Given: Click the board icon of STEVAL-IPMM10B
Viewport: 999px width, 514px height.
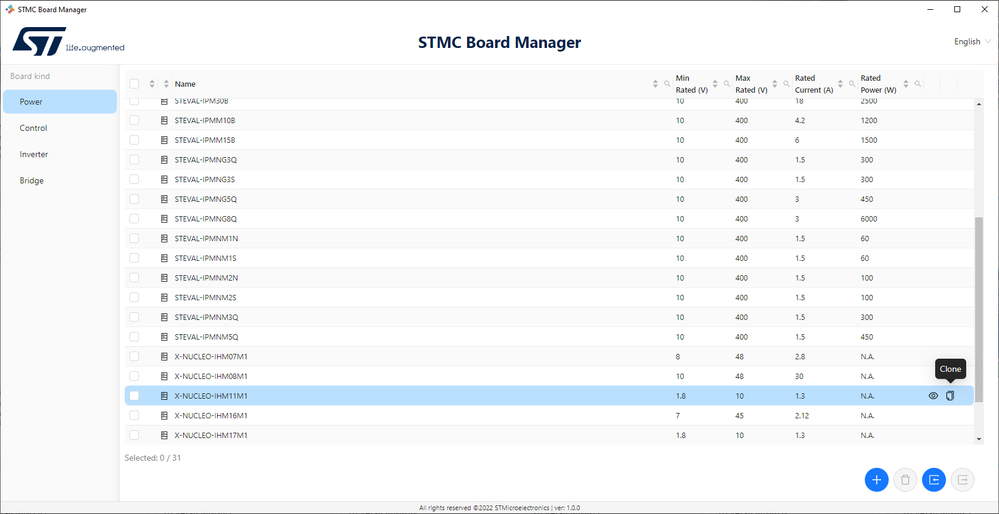Looking at the screenshot, I should point(164,120).
